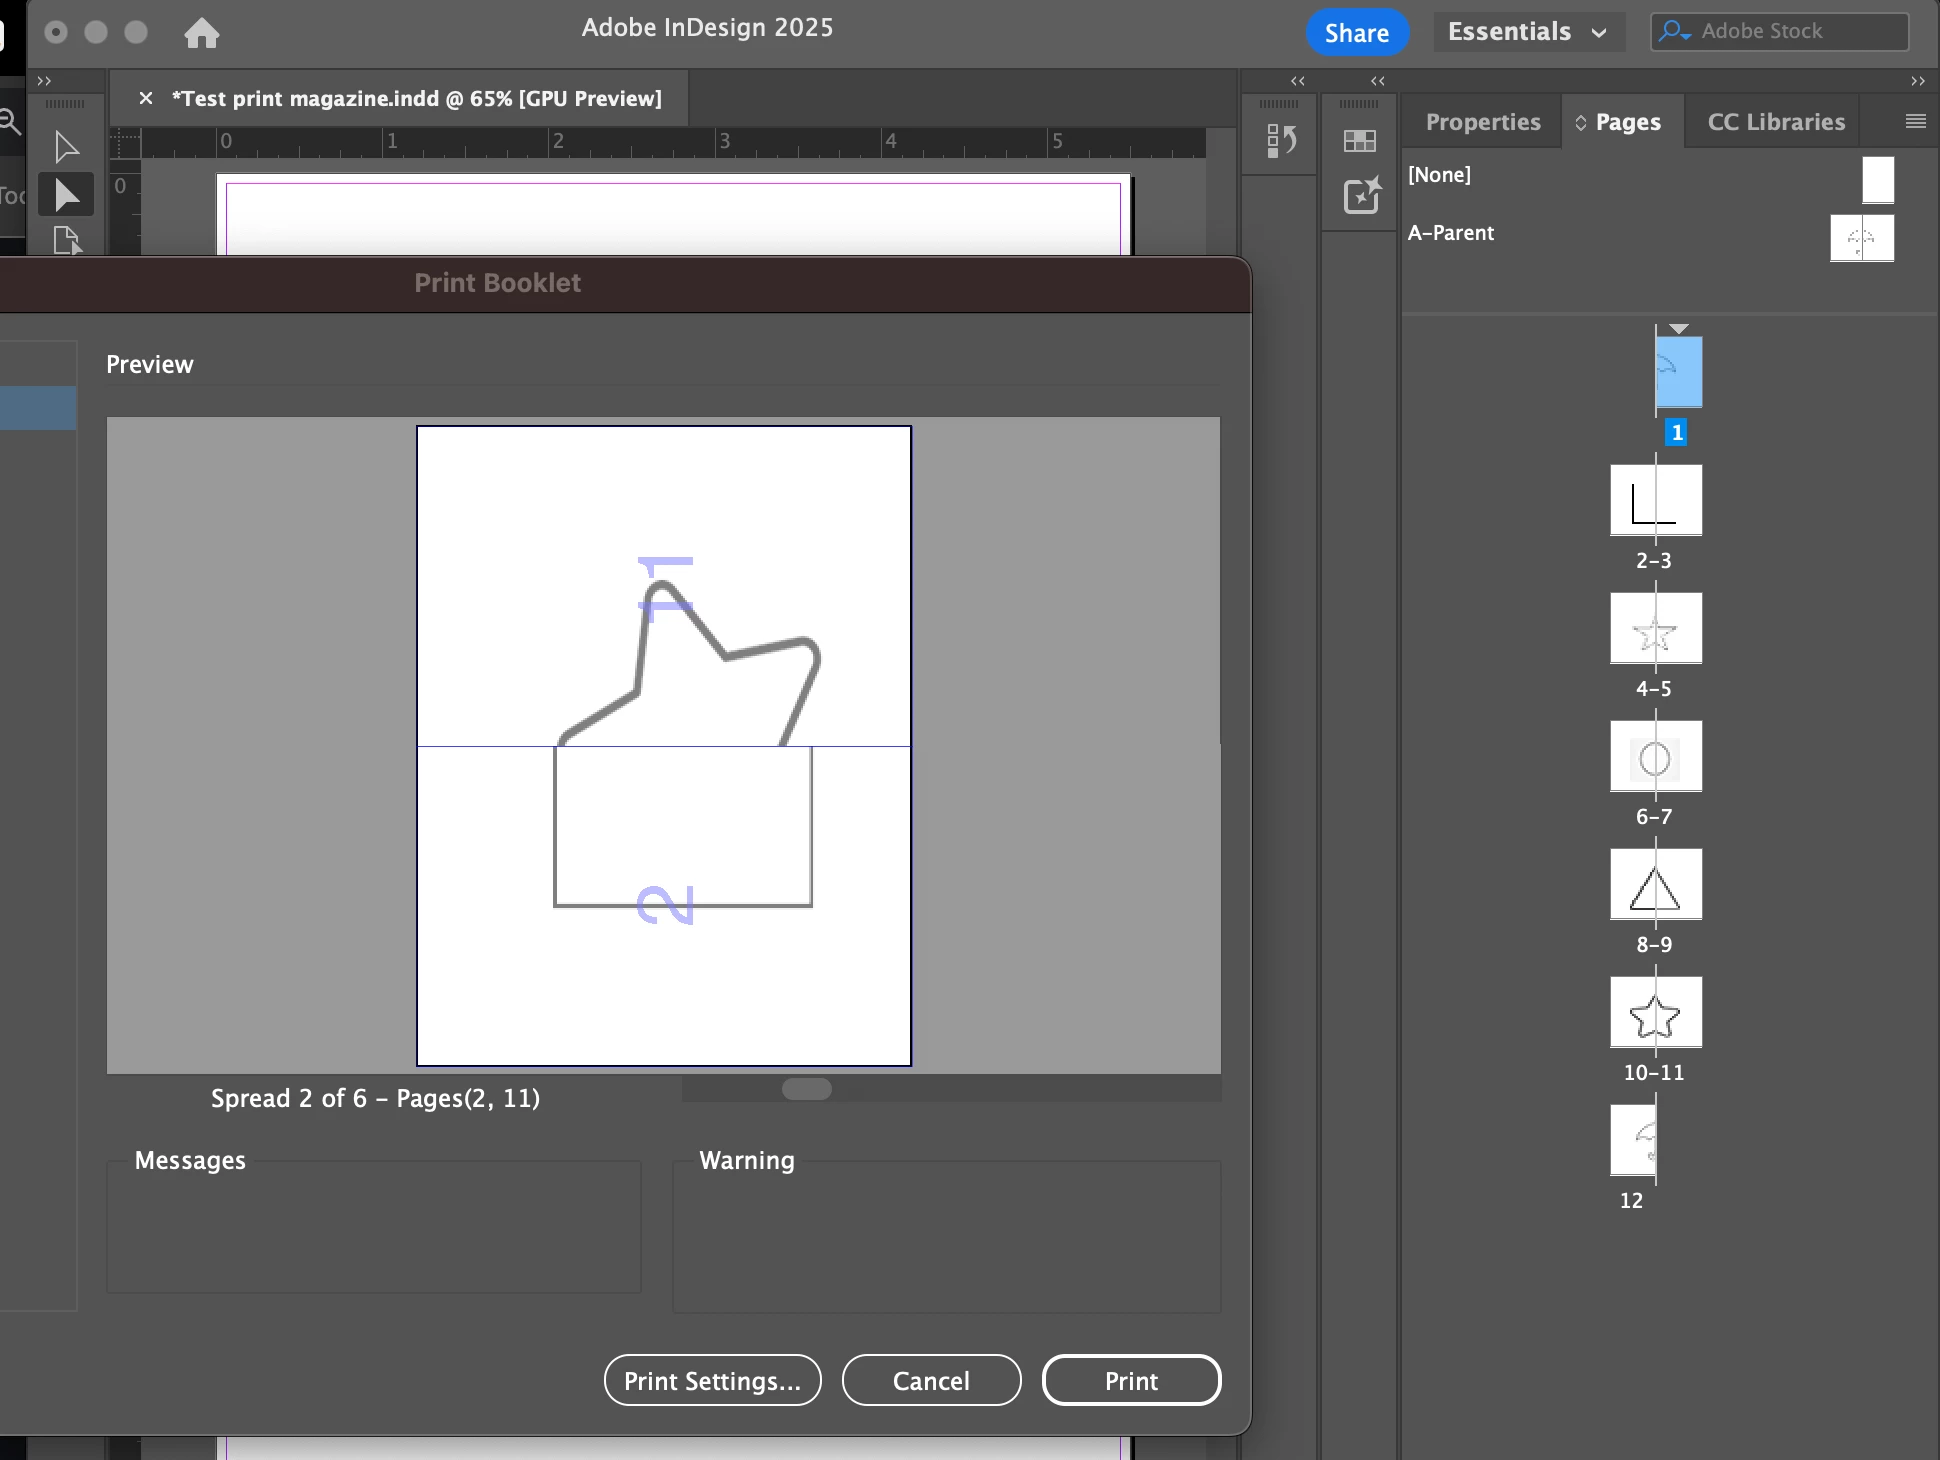Open Print Settings dialog
Image resolution: width=1940 pixels, height=1460 pixels.
(x=712, y=1380)
